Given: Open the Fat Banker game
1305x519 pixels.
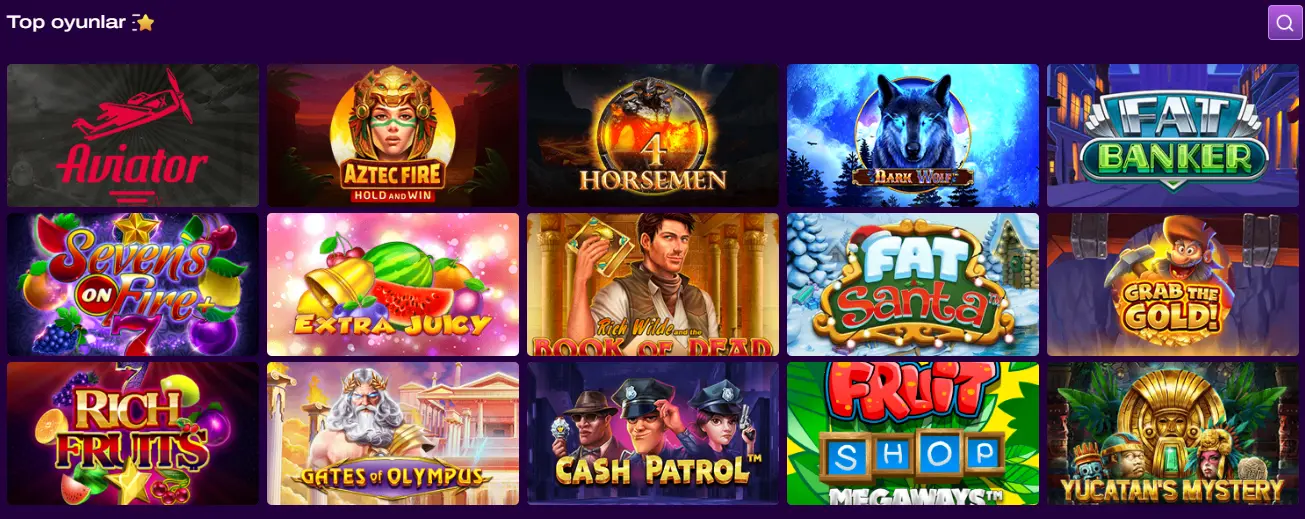Looking at the screenshot, I should 1173,135.
